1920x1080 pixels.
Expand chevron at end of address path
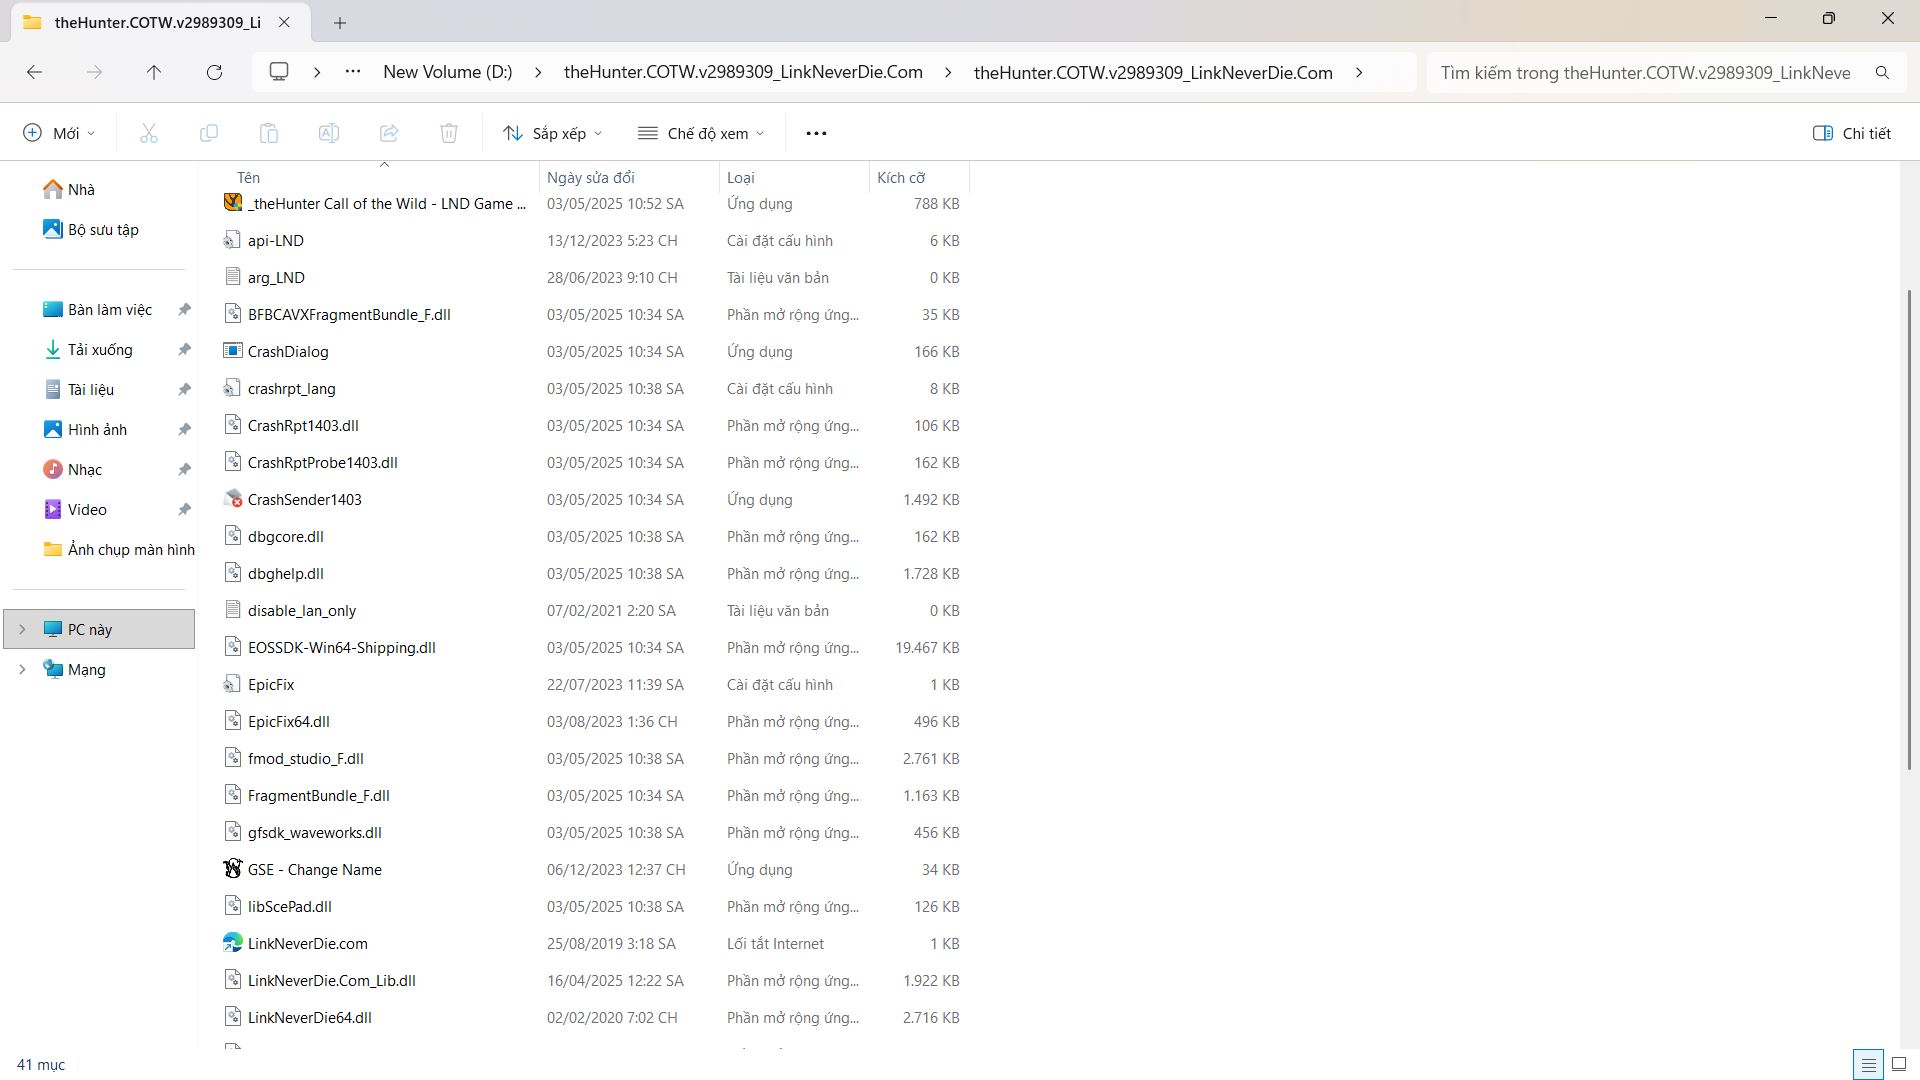[1359, 72]
